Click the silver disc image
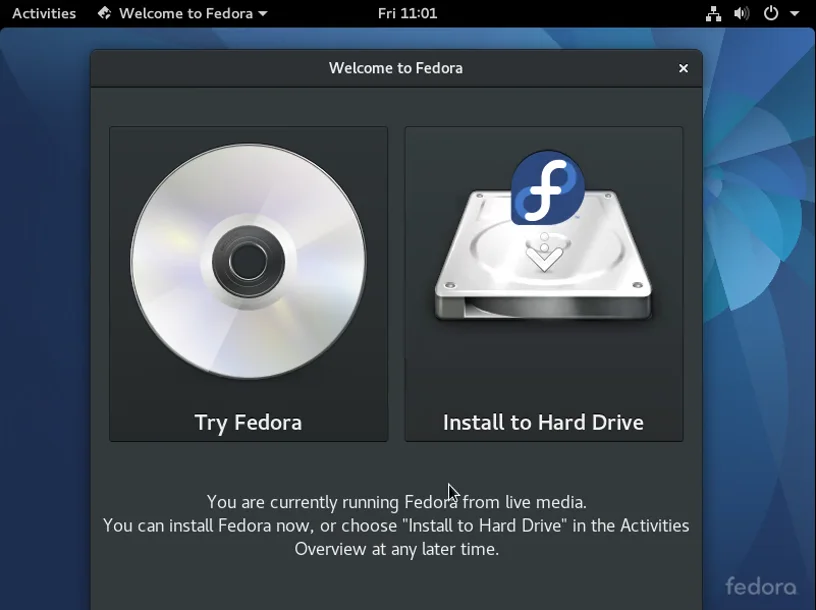Image resolution: width=816 pixels, height=610 pixels. tap(248, 261)
